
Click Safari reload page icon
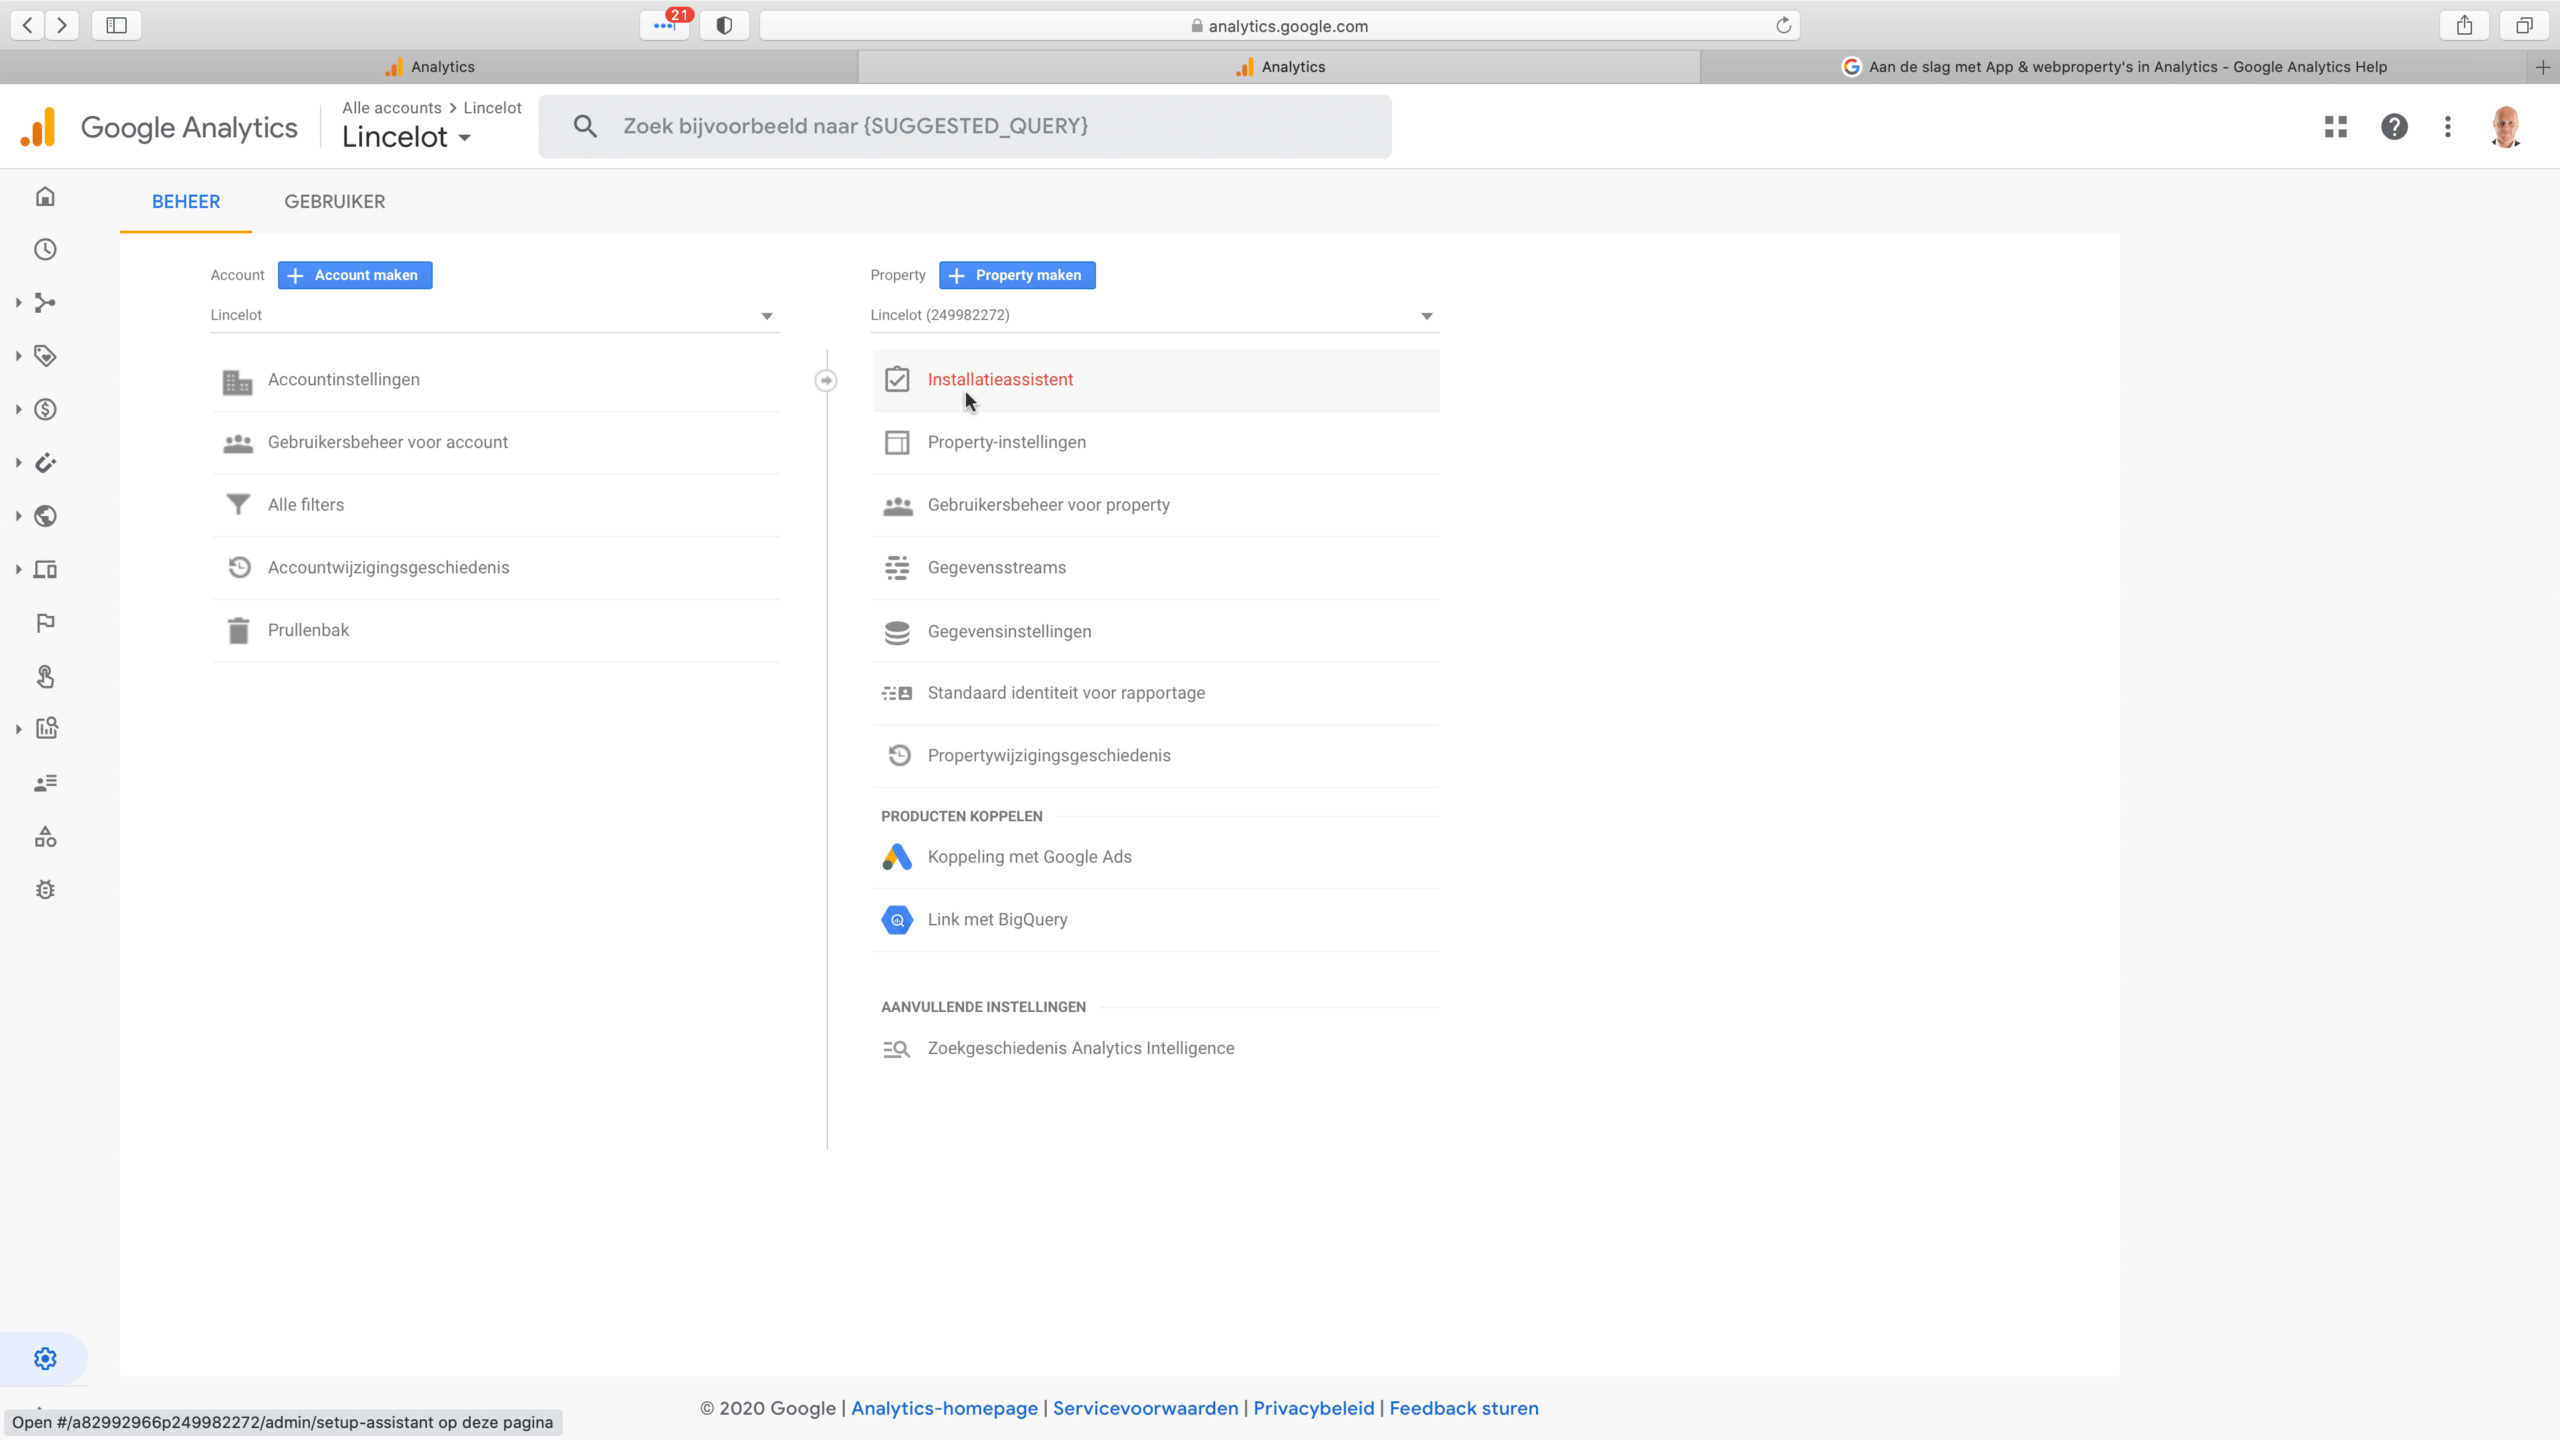pos(1783,25)
